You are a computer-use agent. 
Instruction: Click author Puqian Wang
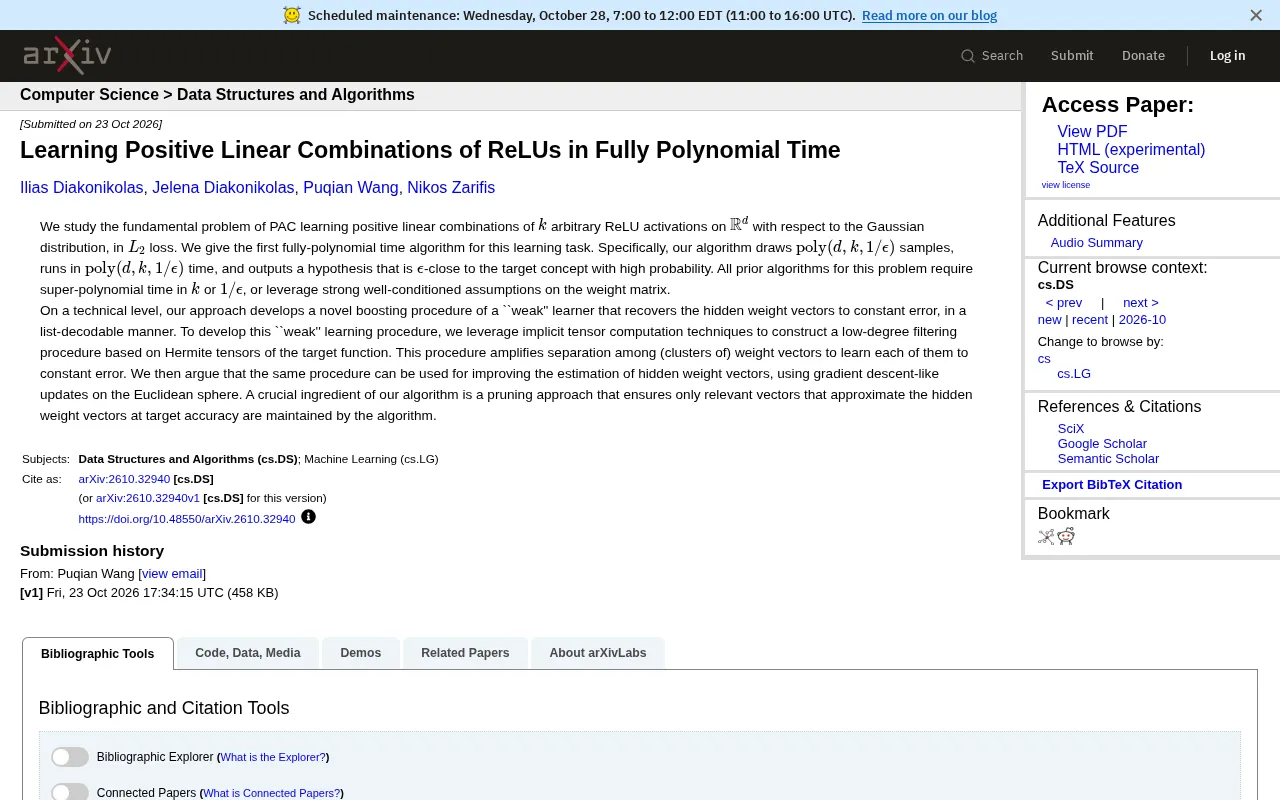[x=351, y=188]
